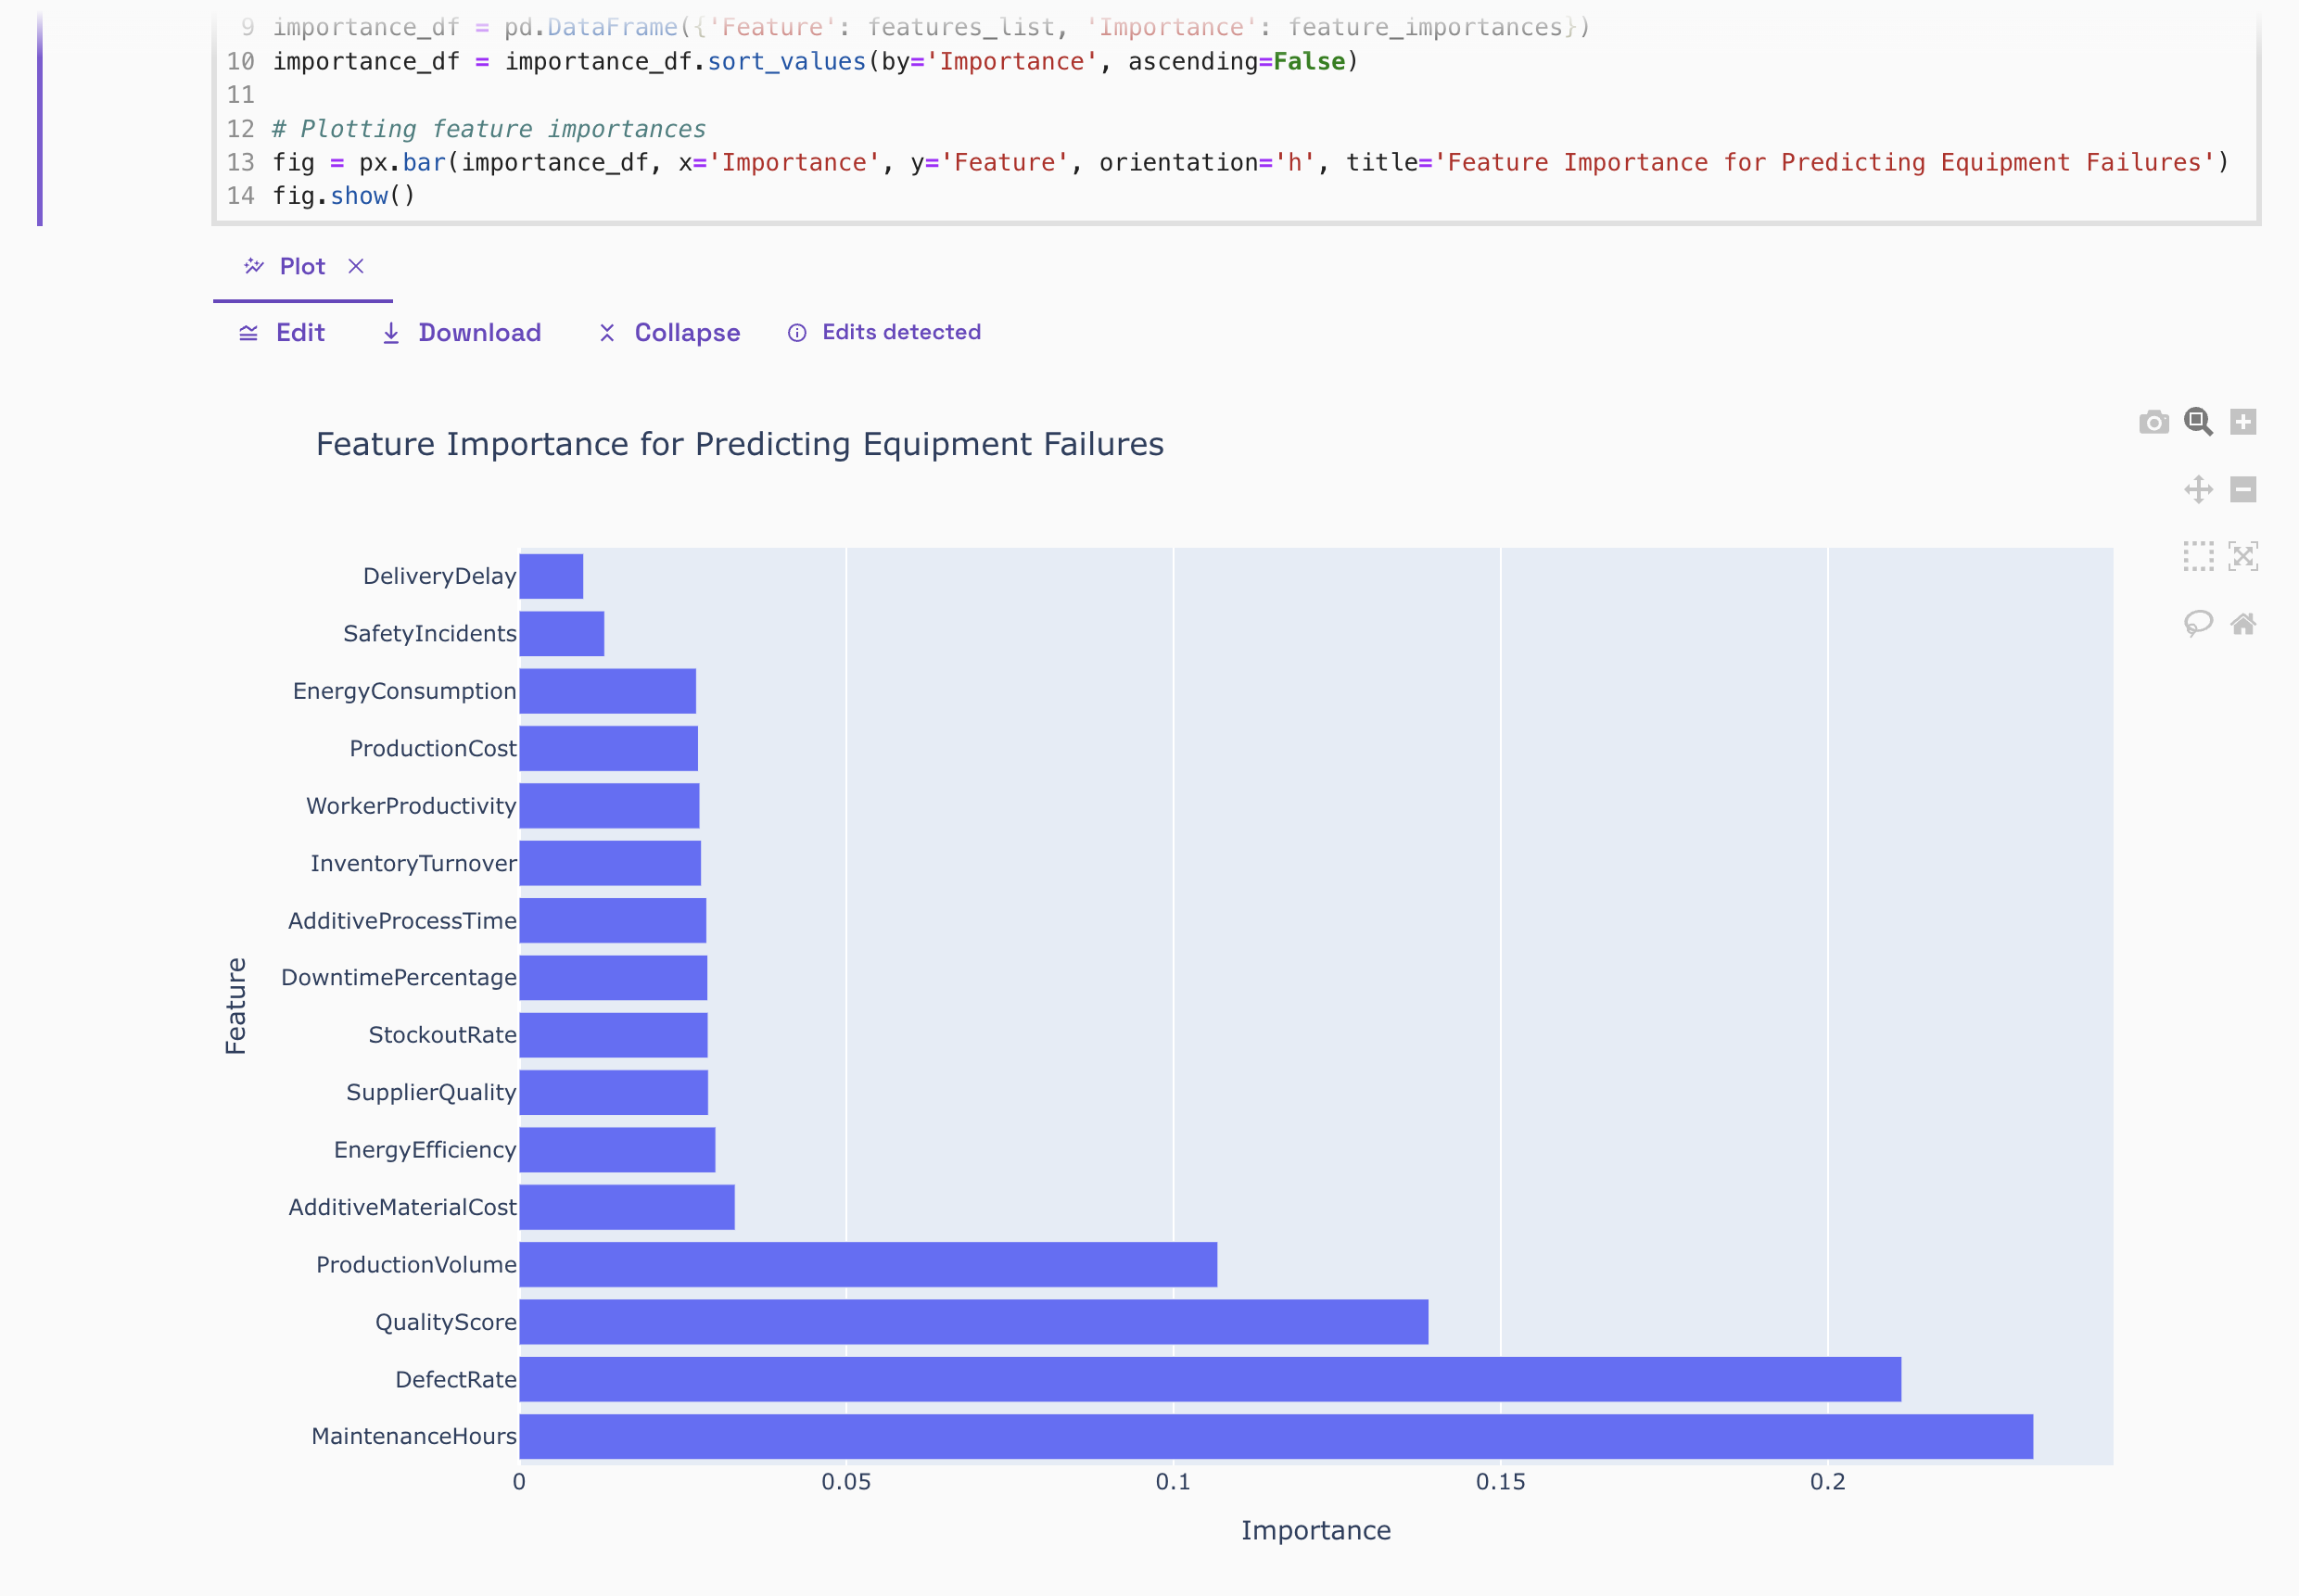Click code line 14 fig.show()
This screenshot has height=1596, width=2299.
click(343, 196)
